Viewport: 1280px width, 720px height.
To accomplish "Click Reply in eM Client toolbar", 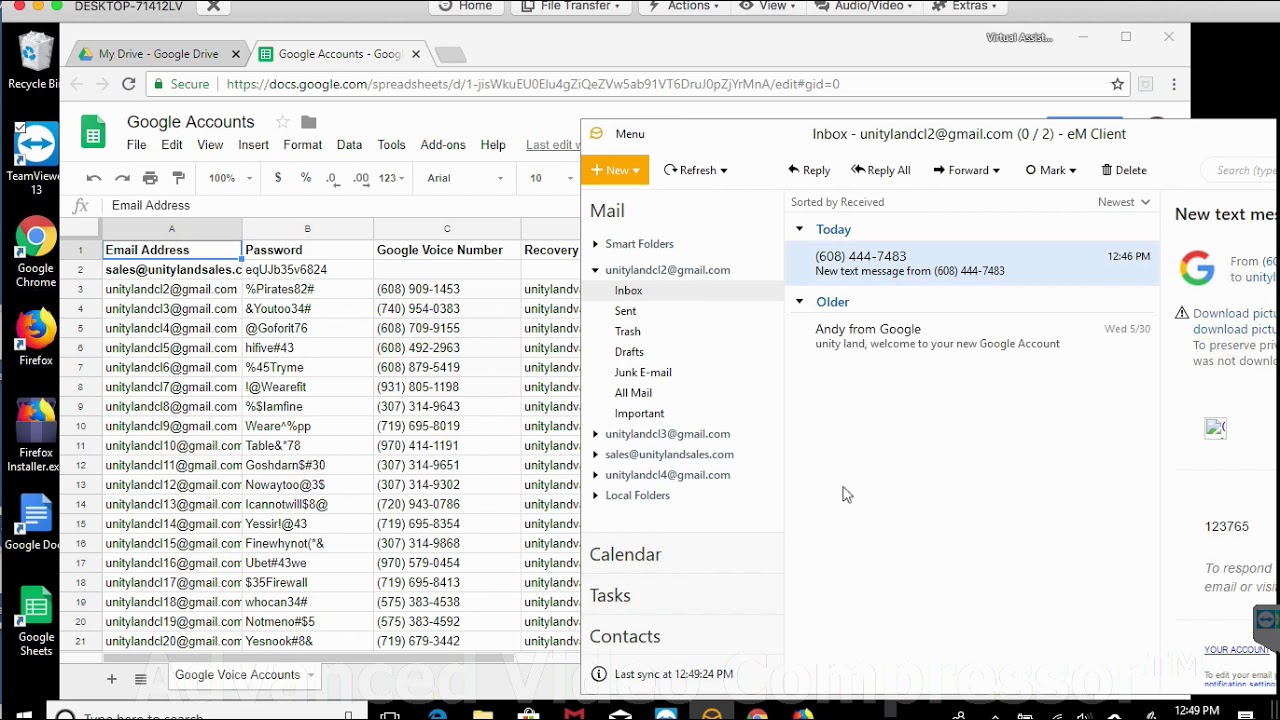I will tap(809, 170).
